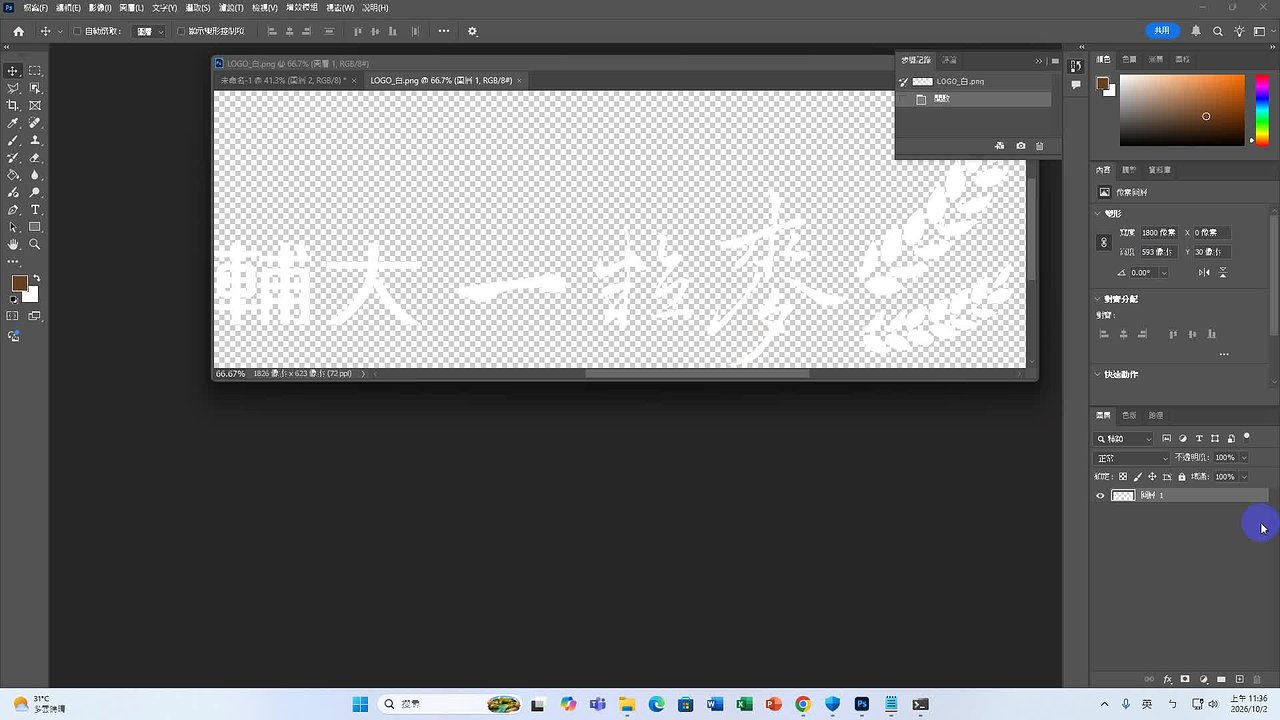The image size is (1280, 720).
Task: Select the Rectangle shape tool
Action: pos(35,227)
